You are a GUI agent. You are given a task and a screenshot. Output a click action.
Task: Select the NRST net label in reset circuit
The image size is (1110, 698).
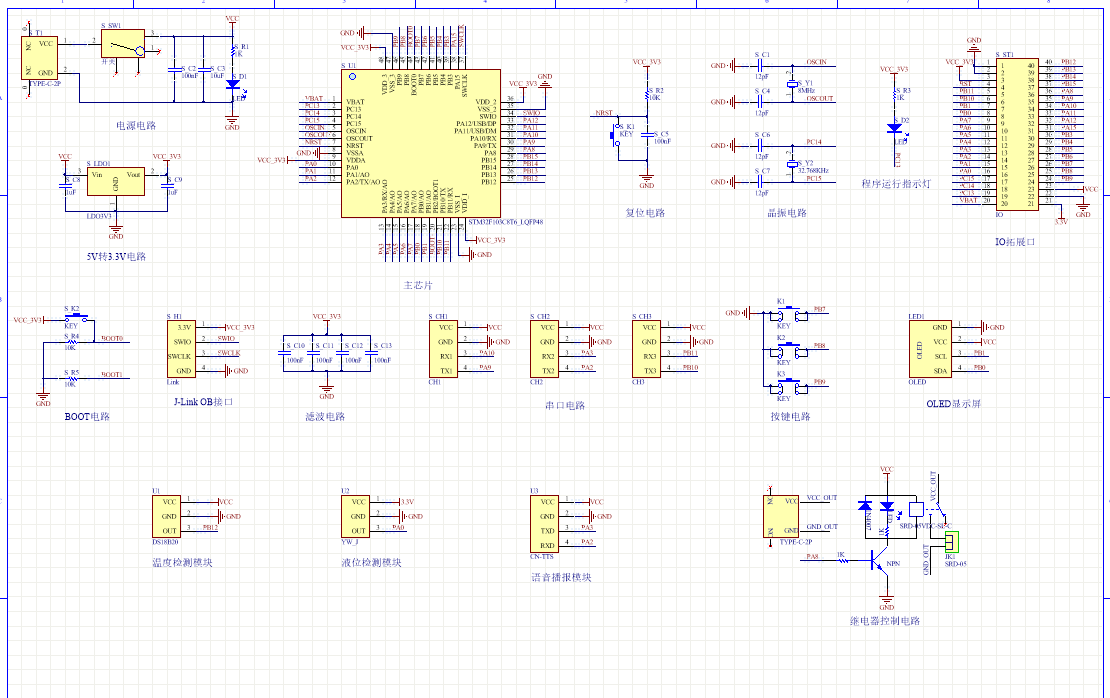[603, 114]
